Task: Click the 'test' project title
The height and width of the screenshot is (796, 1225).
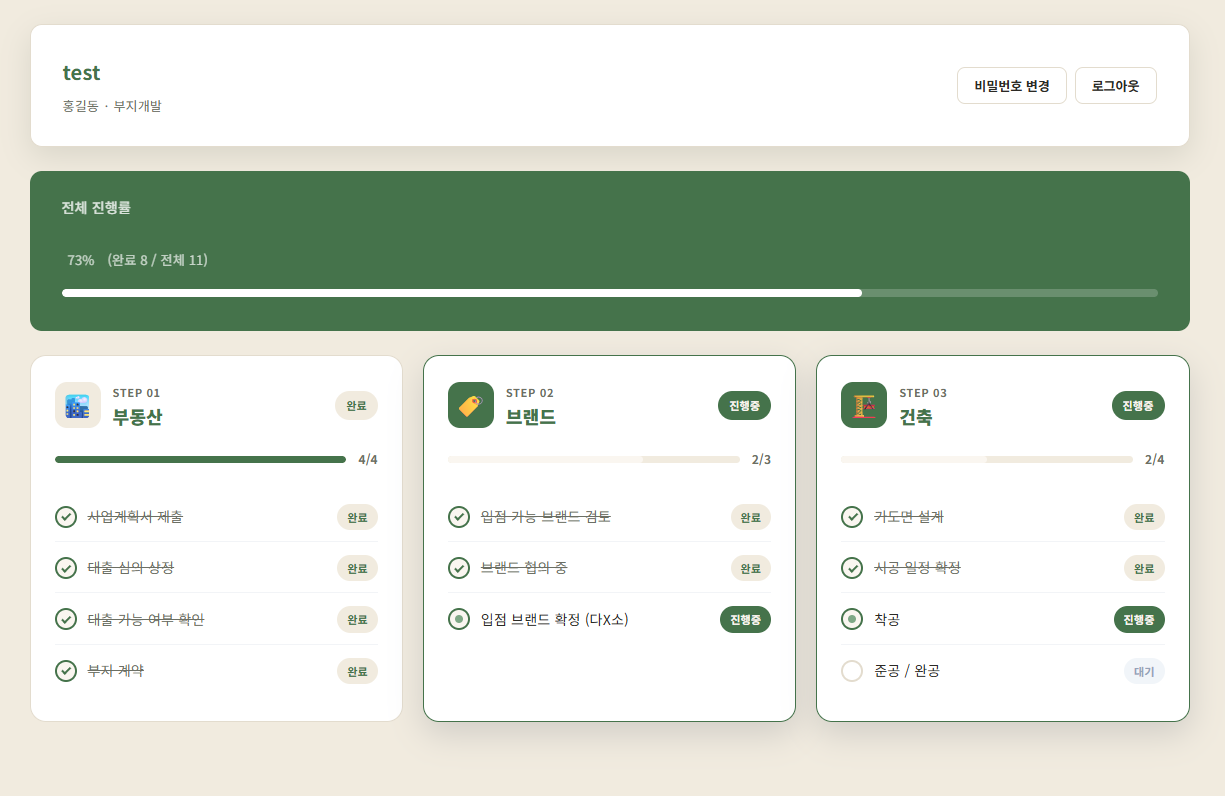Action: (81, 73)
